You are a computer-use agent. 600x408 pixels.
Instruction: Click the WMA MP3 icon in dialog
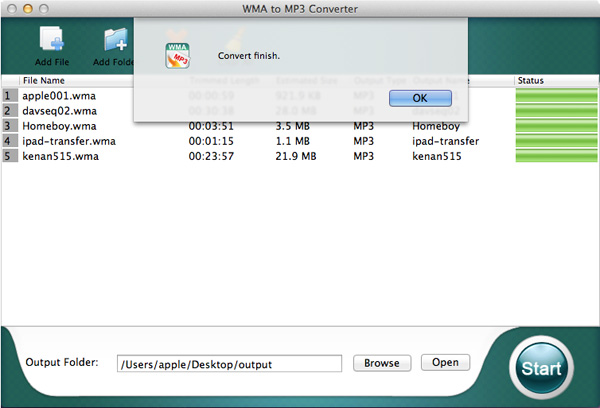(178, 56)
